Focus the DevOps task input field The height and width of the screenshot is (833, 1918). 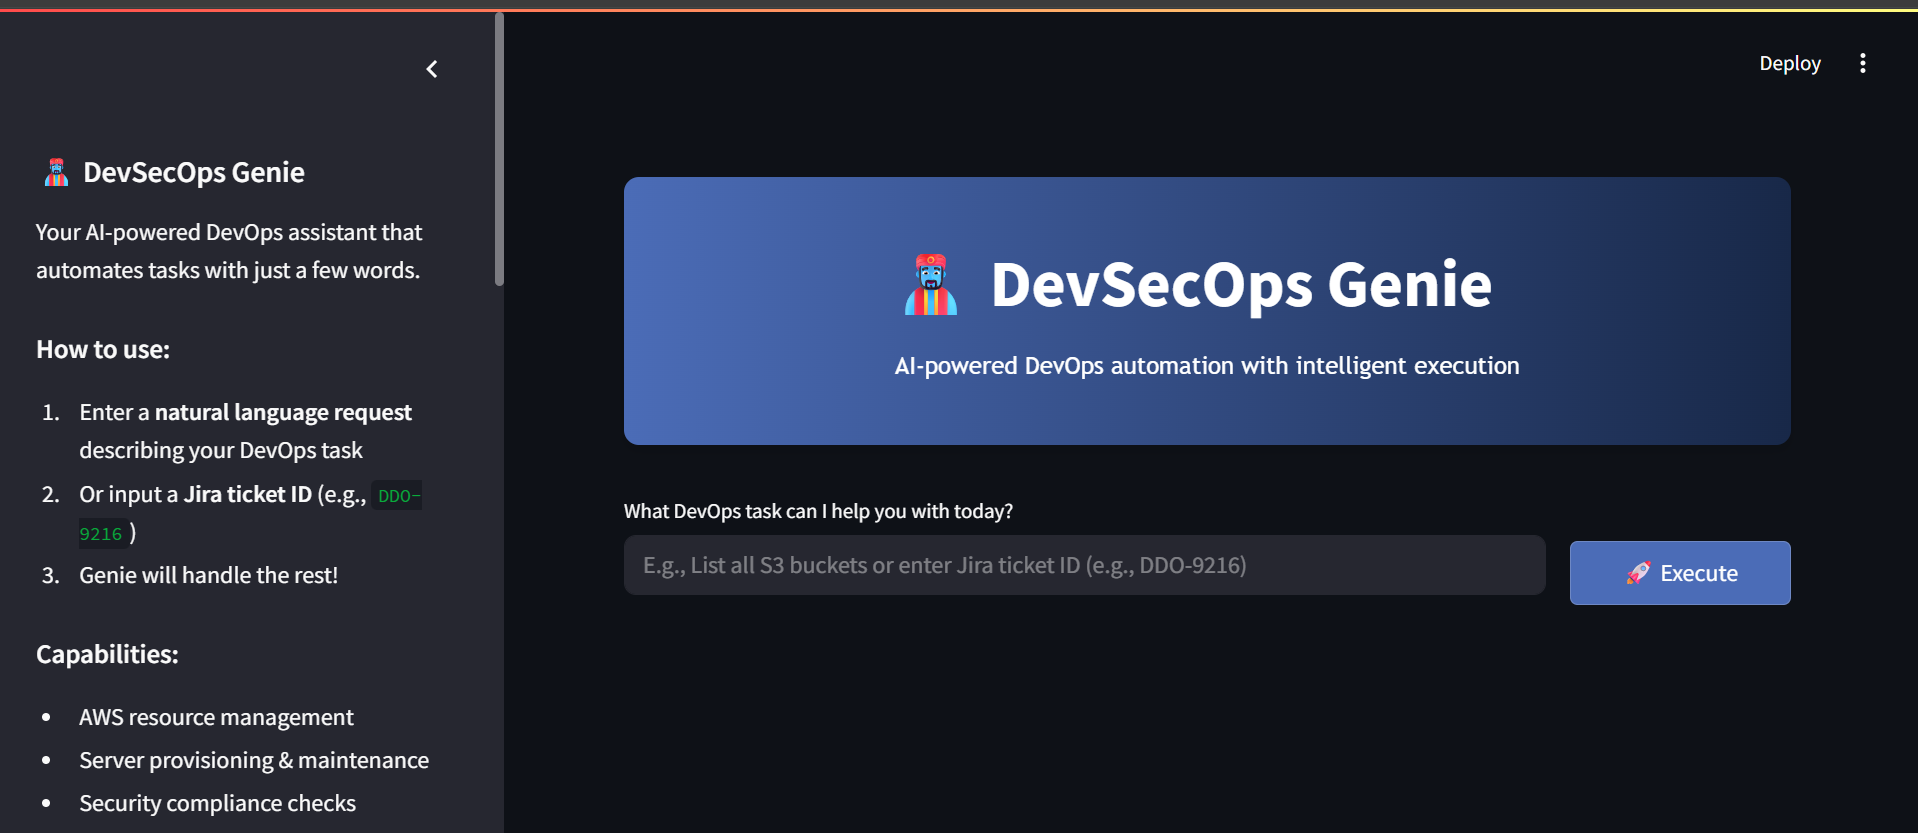pos(1084,565)
